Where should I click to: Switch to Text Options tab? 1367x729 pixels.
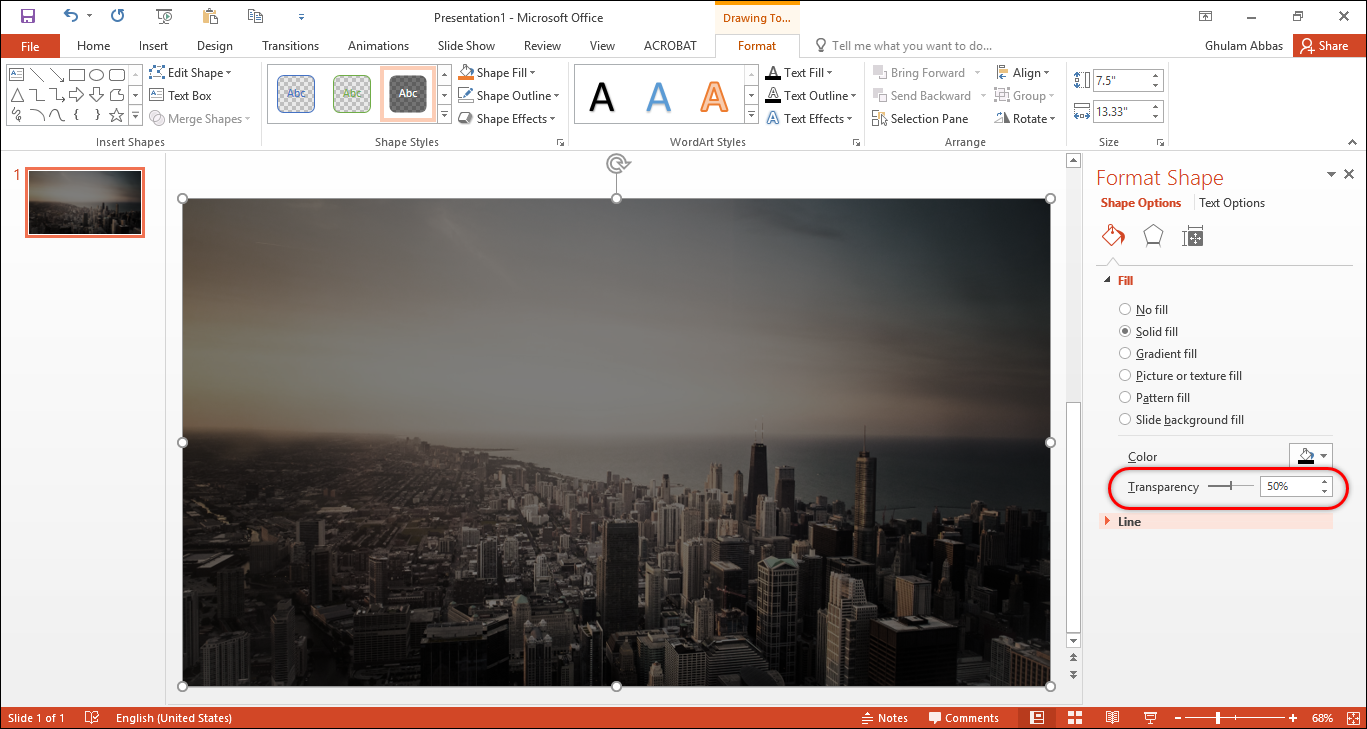point(1232,203)
